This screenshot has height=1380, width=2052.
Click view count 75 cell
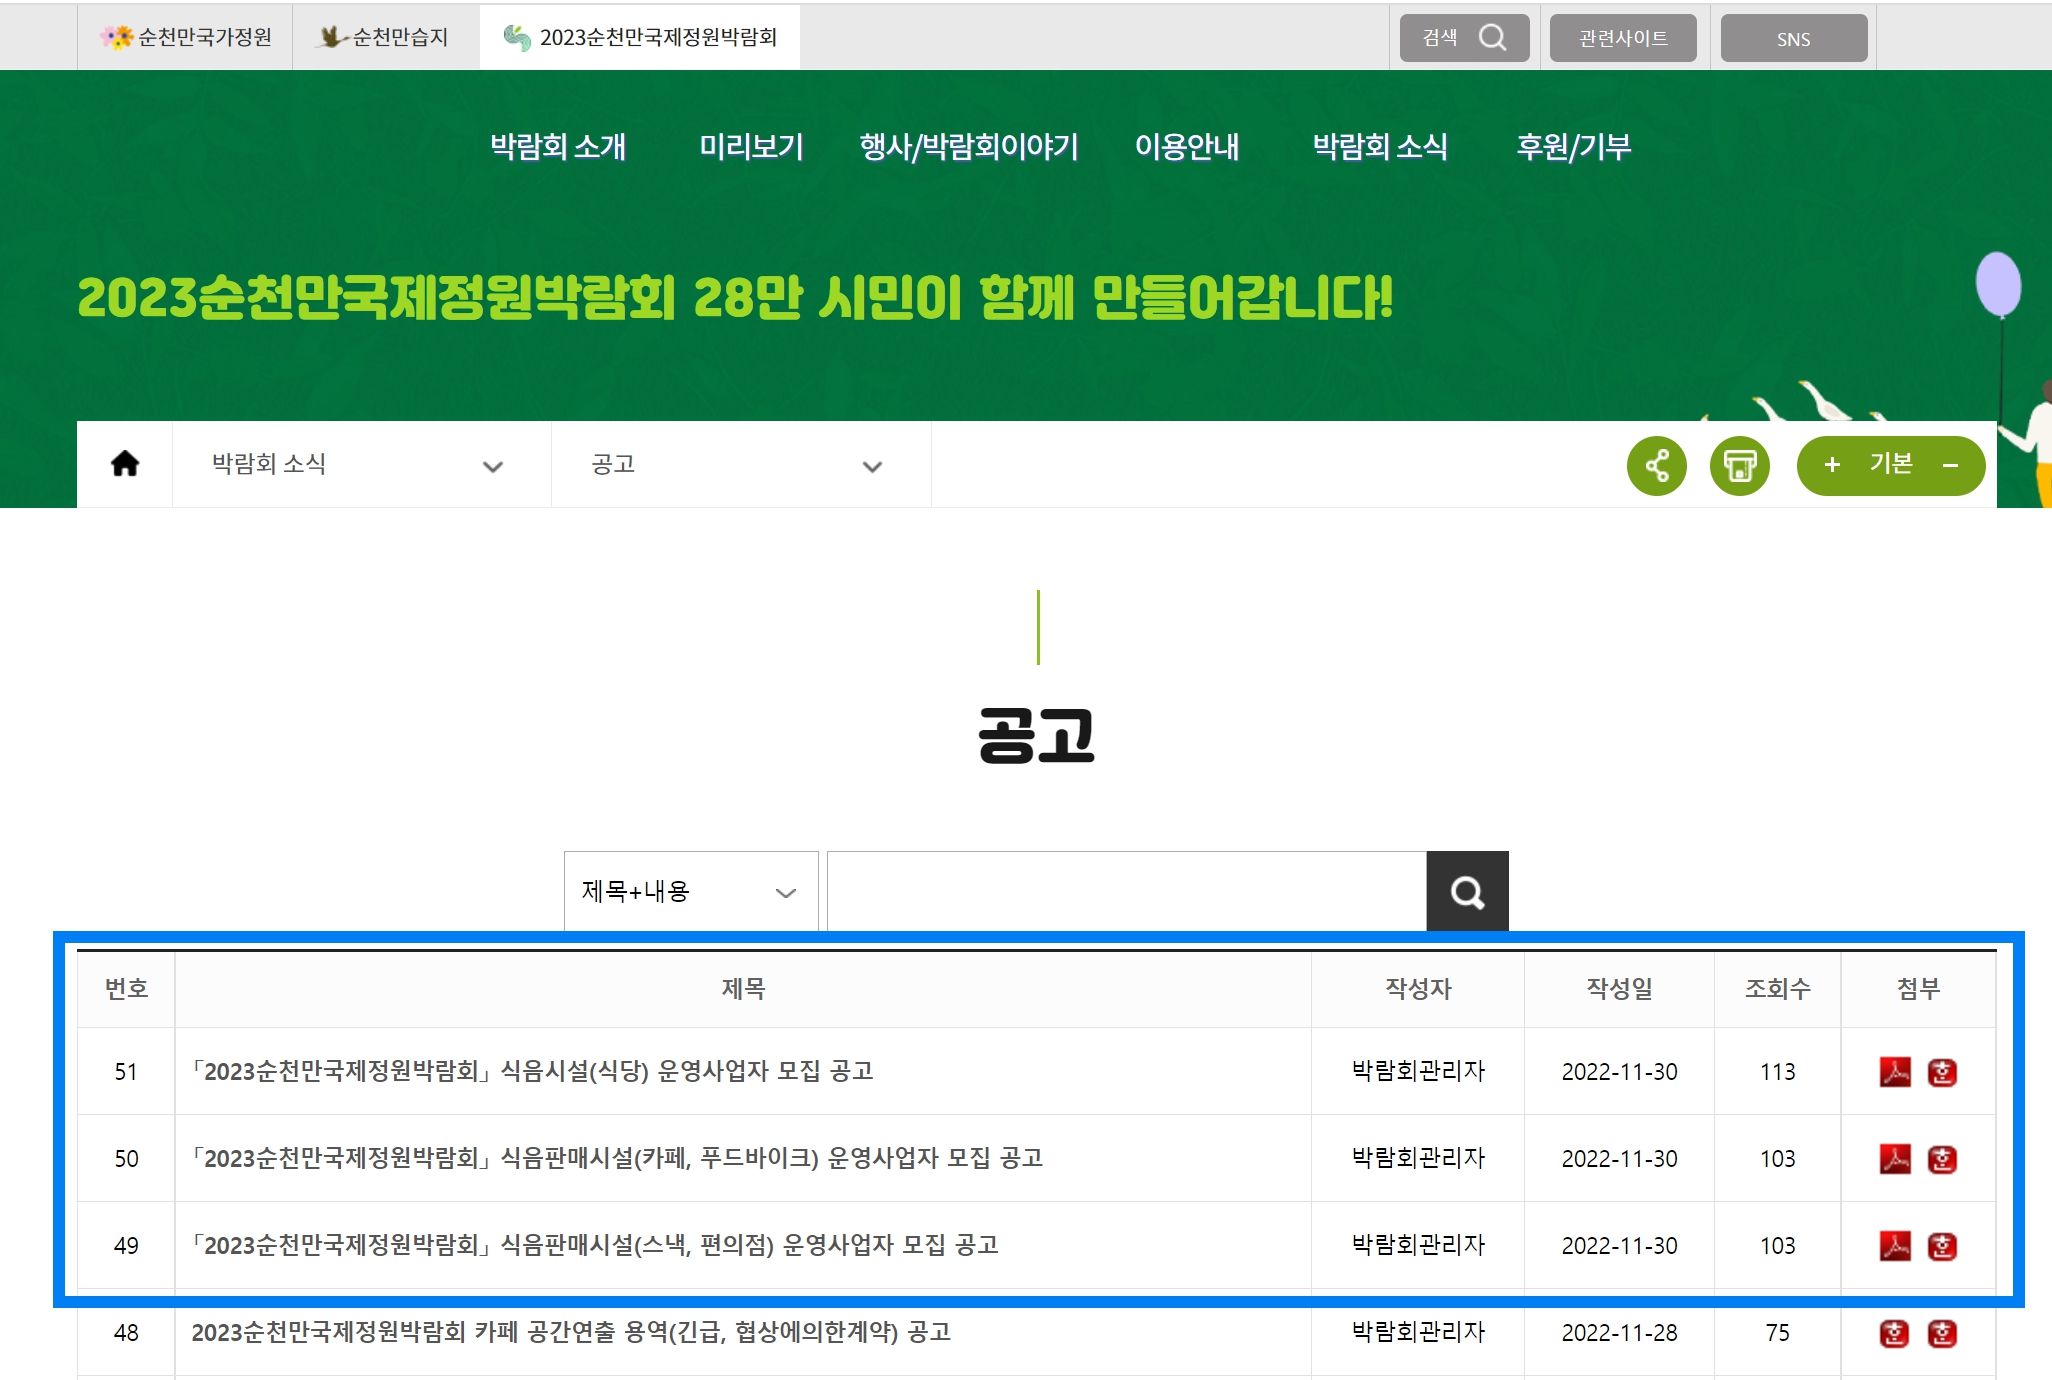tap(1778, 1333)
